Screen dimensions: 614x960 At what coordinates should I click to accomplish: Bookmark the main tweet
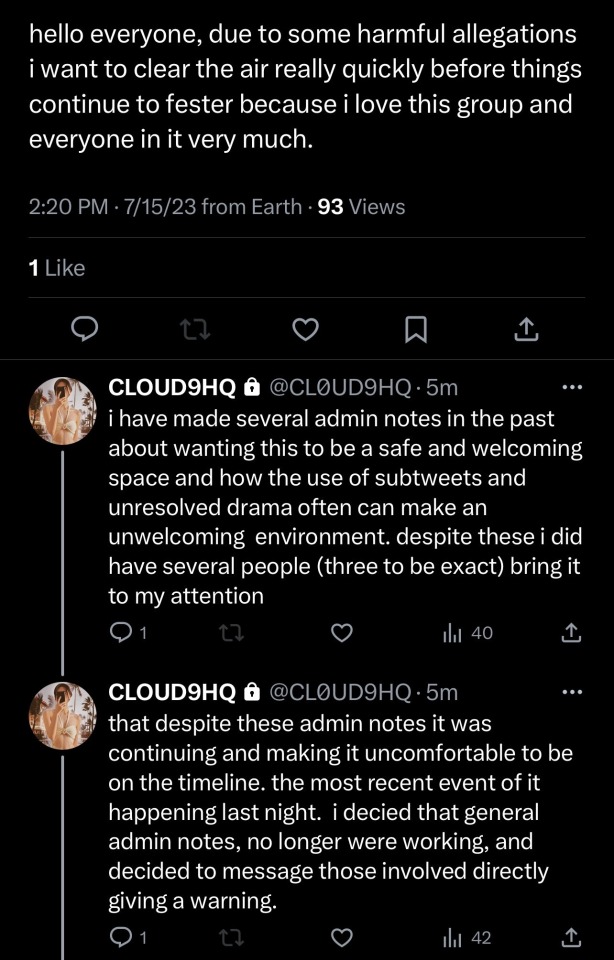416,328
